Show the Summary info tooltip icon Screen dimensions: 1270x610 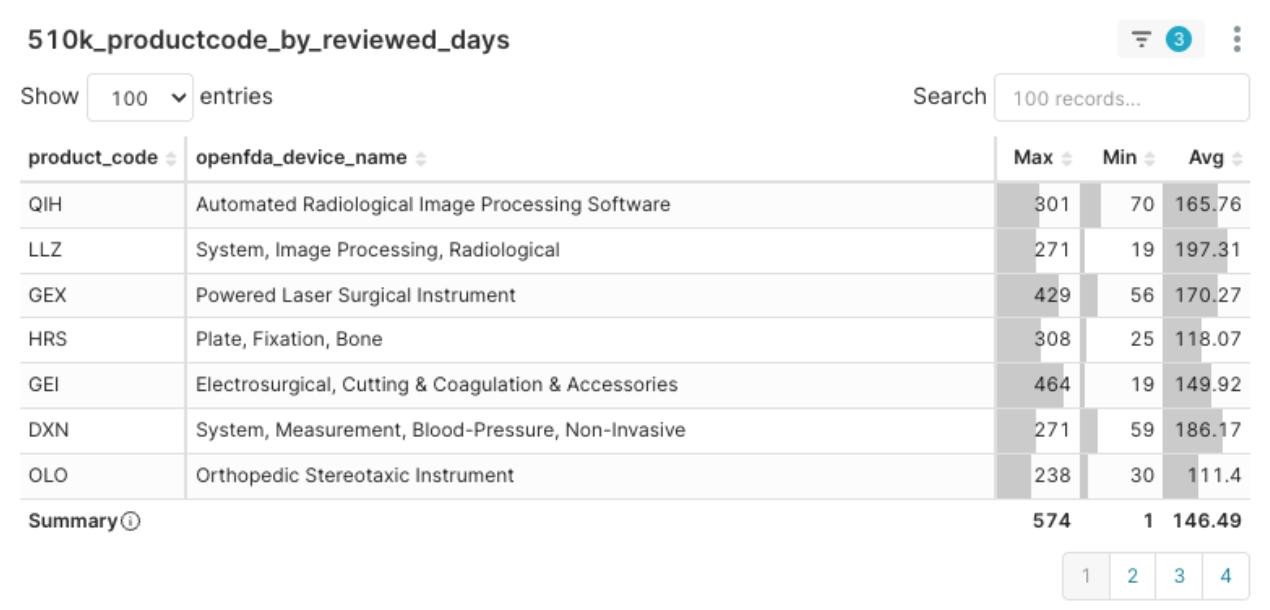coord(130,521)
